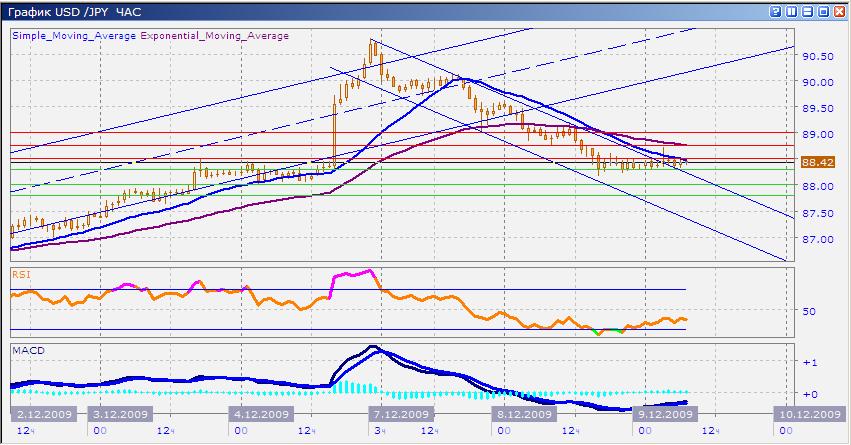Maximize the USD/JPY chart window
Viewport: 851px width, 445px height.
click(x=823, y=11)
